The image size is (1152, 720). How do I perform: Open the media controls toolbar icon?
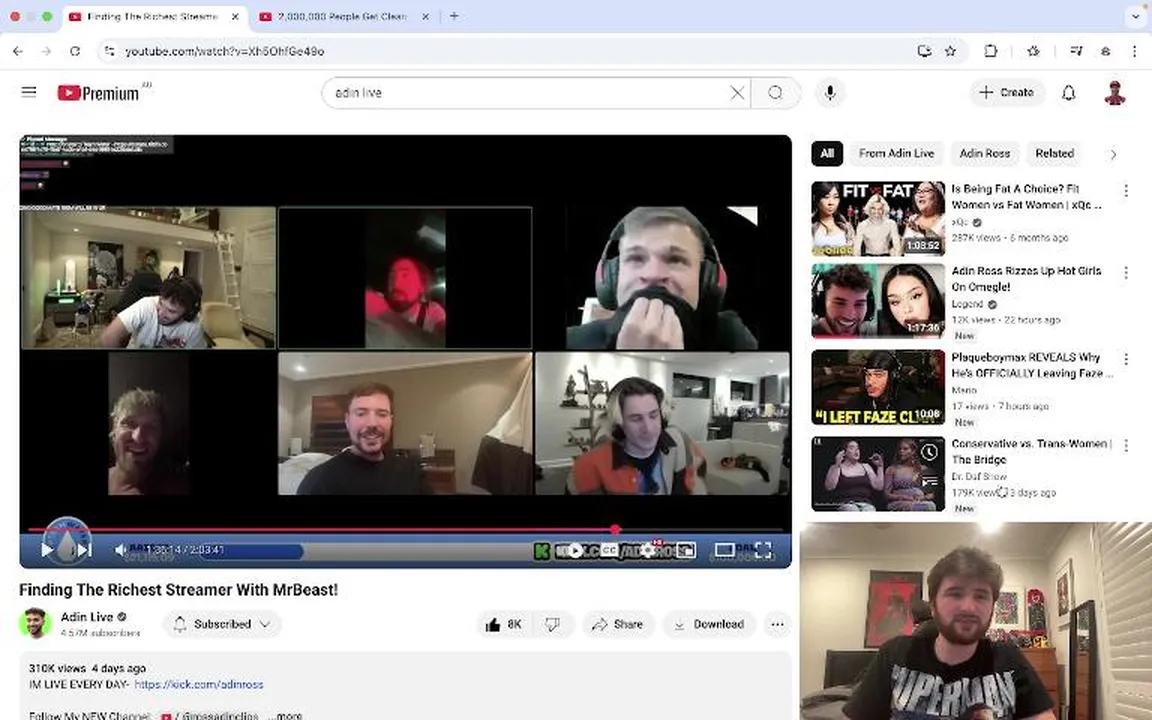pos(1076,51)
